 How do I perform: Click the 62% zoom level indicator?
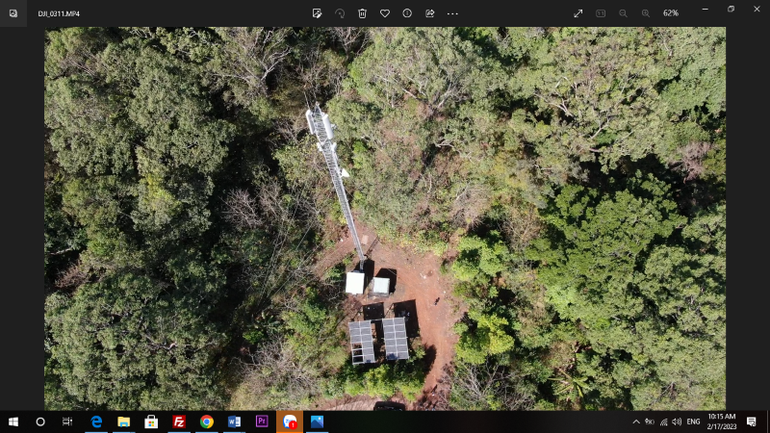click(x=671, y=13)
